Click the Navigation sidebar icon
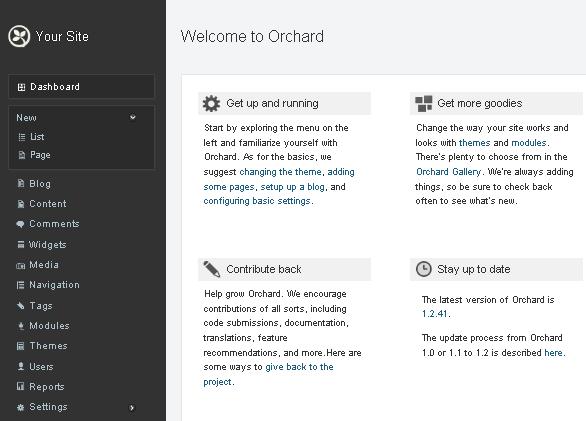Image resolution: width=586 pixels, height=421 pixels. pos(21,285)
